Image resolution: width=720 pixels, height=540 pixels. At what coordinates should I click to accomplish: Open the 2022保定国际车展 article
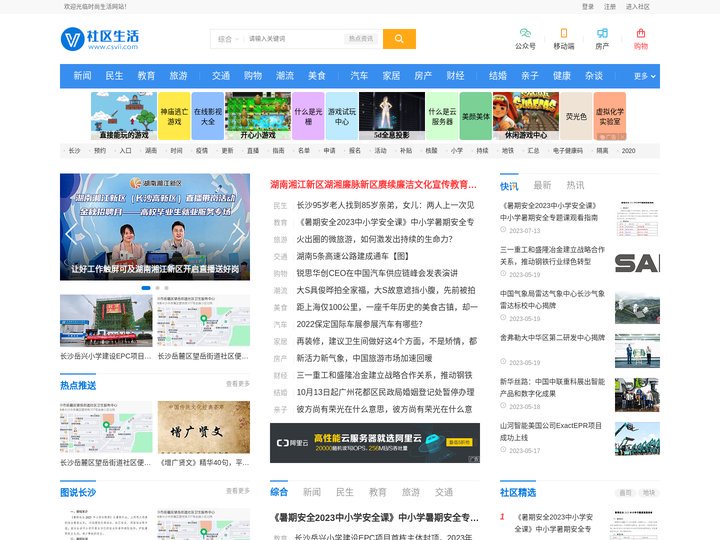(x=360, y=324)
